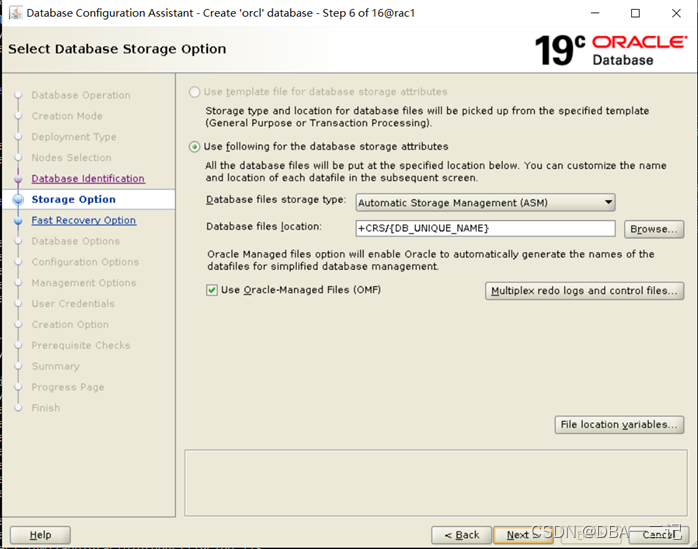This screenshot has width=698, height=549.
Task: Click the Help button
Action: point(40,535)
